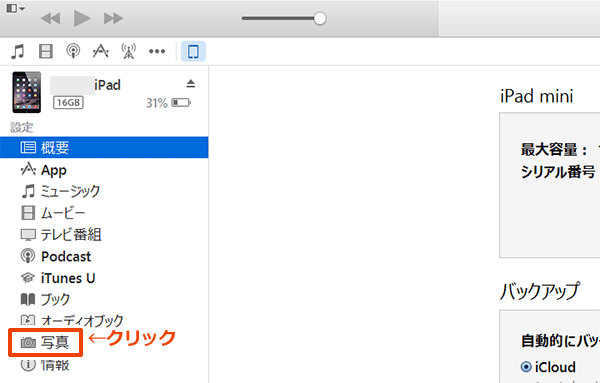Viewport: 600px width, 383px height.
Task: Open the Podcasts library icon in toolbar
Action: pyautogui.click(x=73, y=51)
